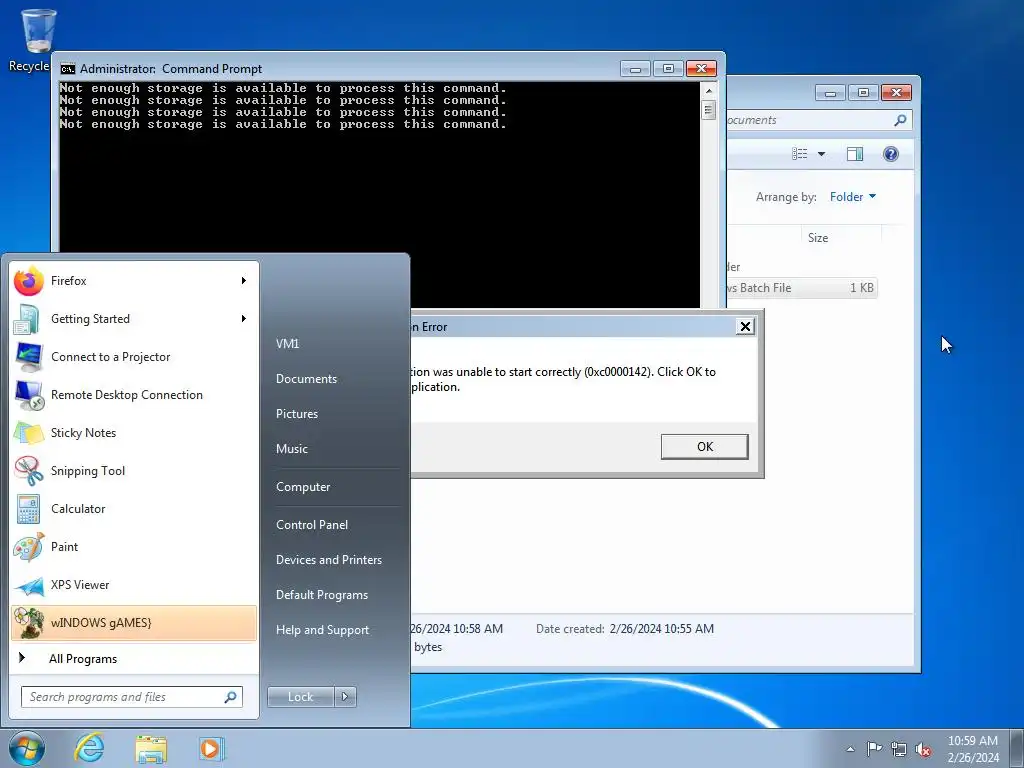
Task: Open Windows Media Player from taskbar
Action: [x=211, y=748]
